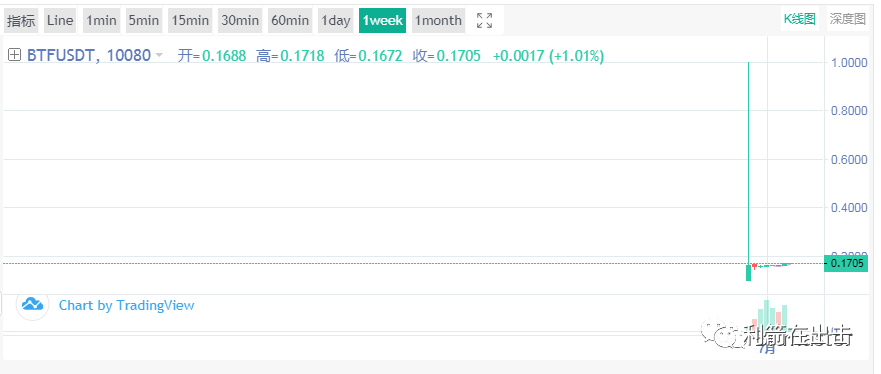Select the 1week interval
The image size is (881, 374).
click(382, 21)
